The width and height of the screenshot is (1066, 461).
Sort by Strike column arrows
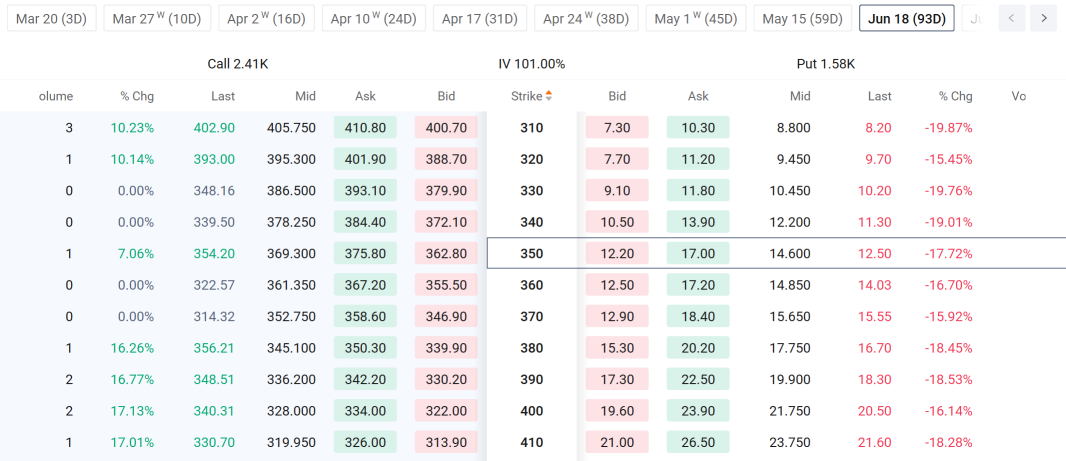pyautogui.click(x=549, y=97)
